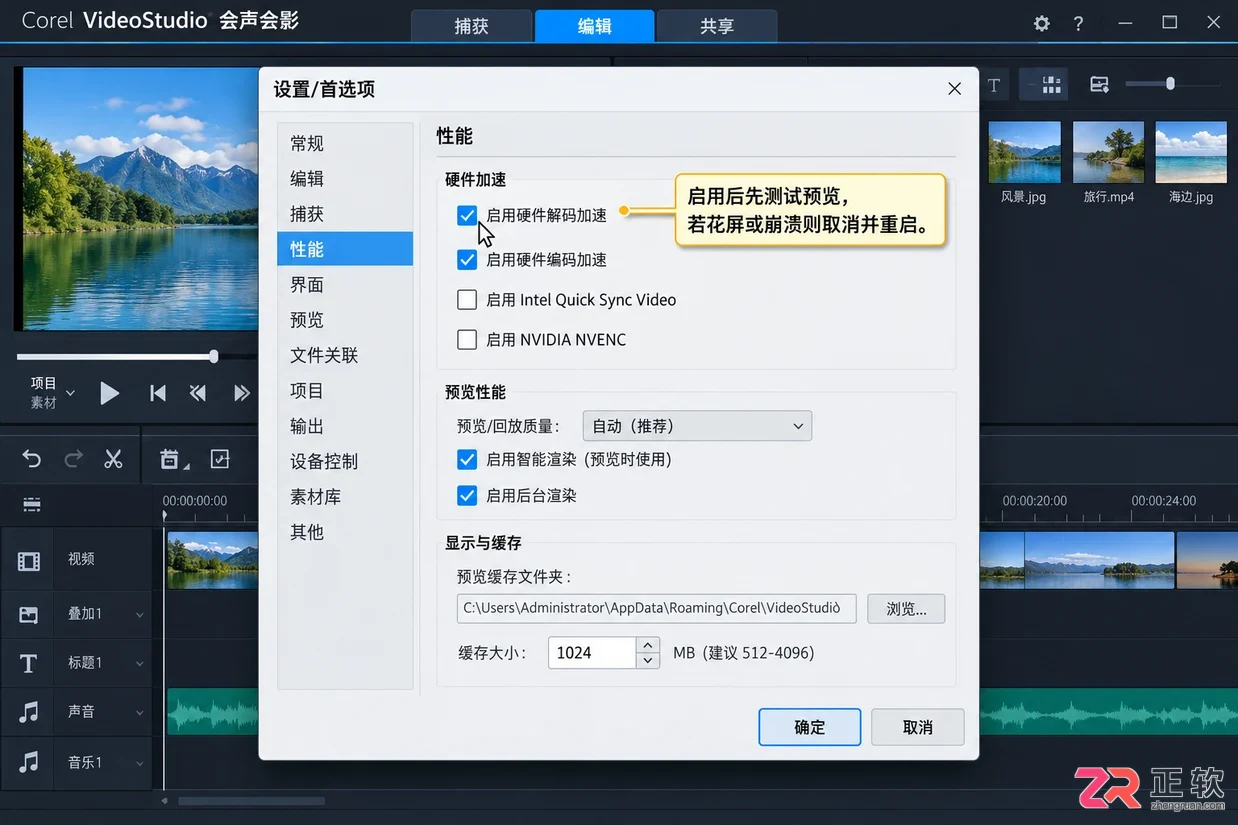This screenshot has height=825, width=1238.
Task: Click the preview scrubber slider handle
Action: 213,356
